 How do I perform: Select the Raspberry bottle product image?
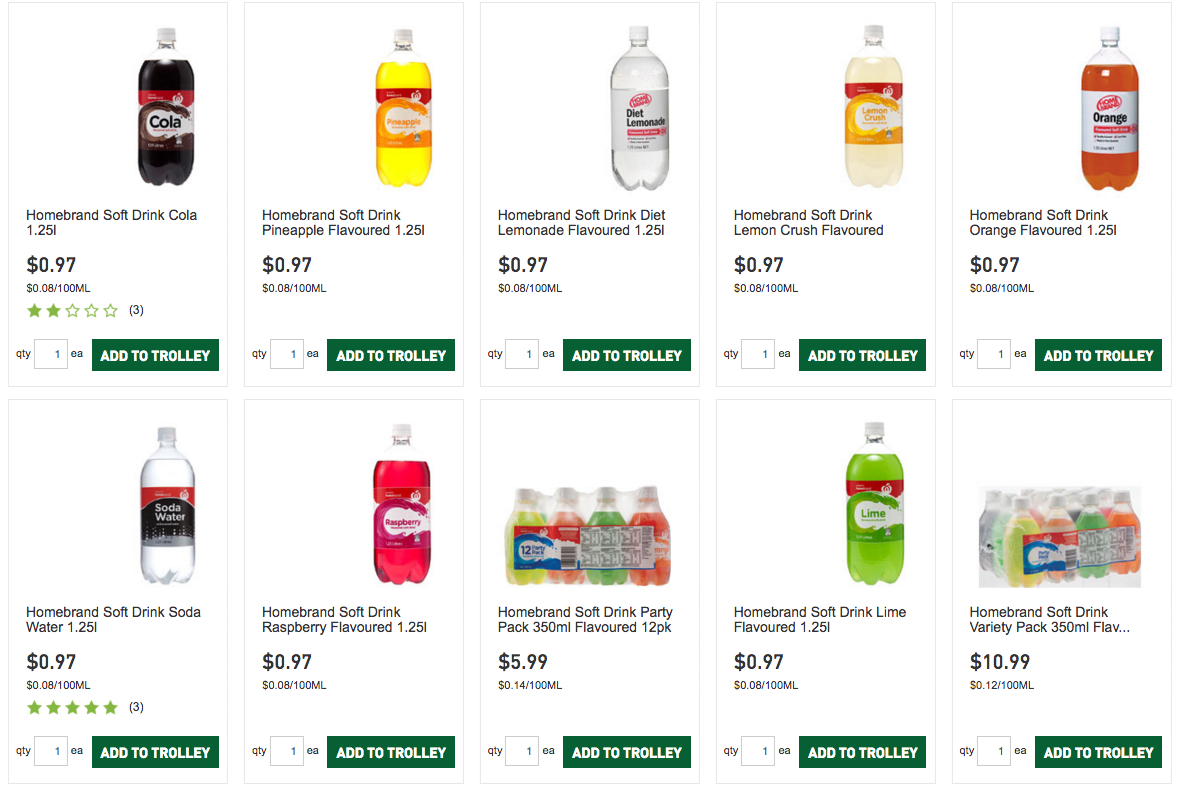[x=403, y=504]
